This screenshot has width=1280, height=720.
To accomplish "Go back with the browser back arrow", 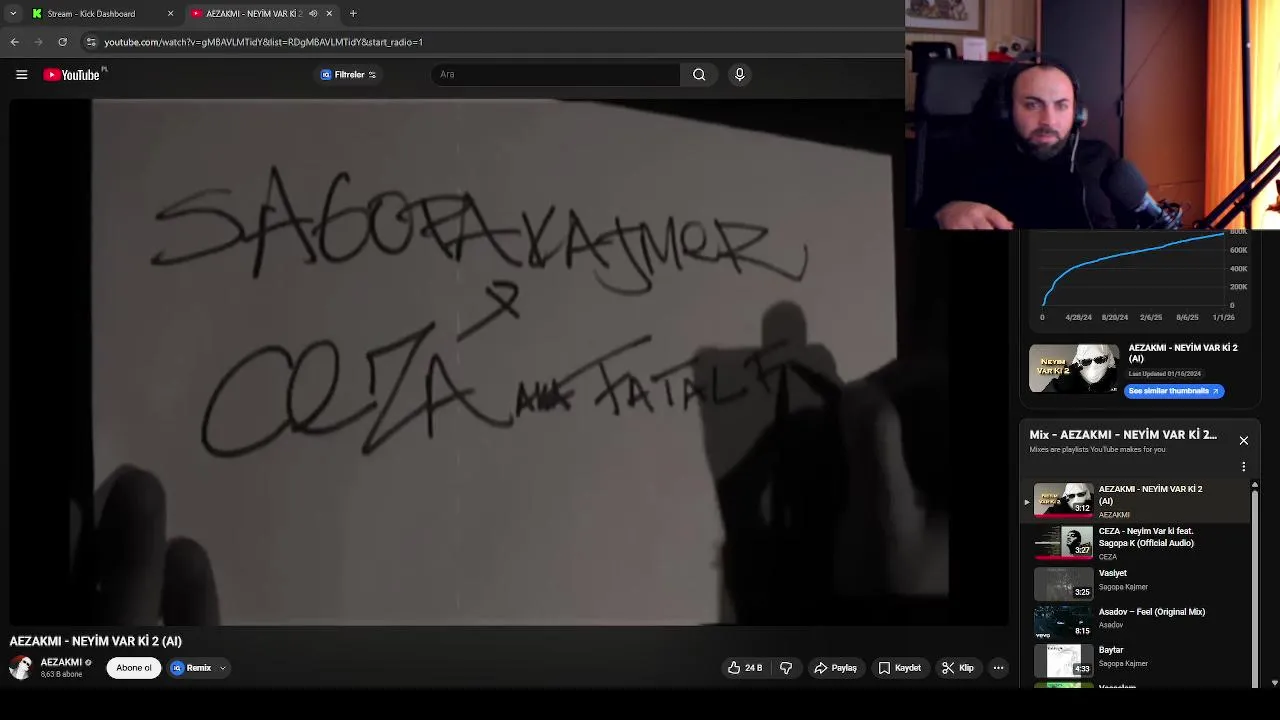I will coord(14,42).
